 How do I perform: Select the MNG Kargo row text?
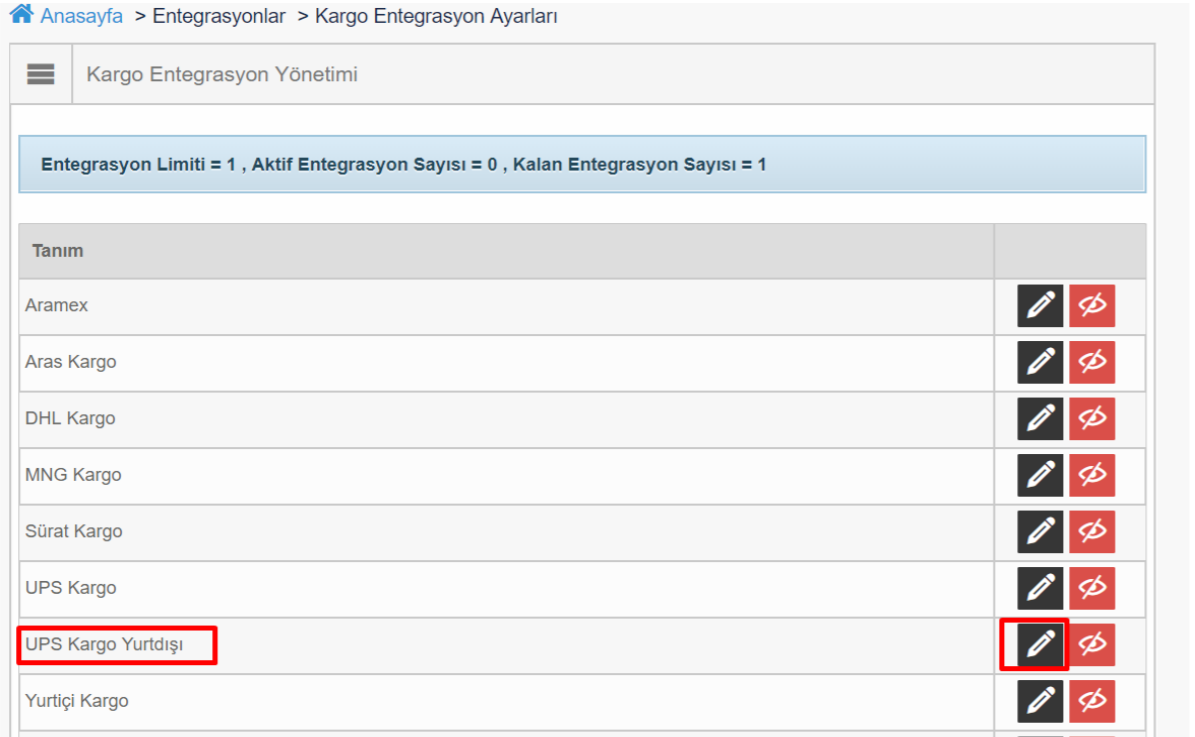73,474
